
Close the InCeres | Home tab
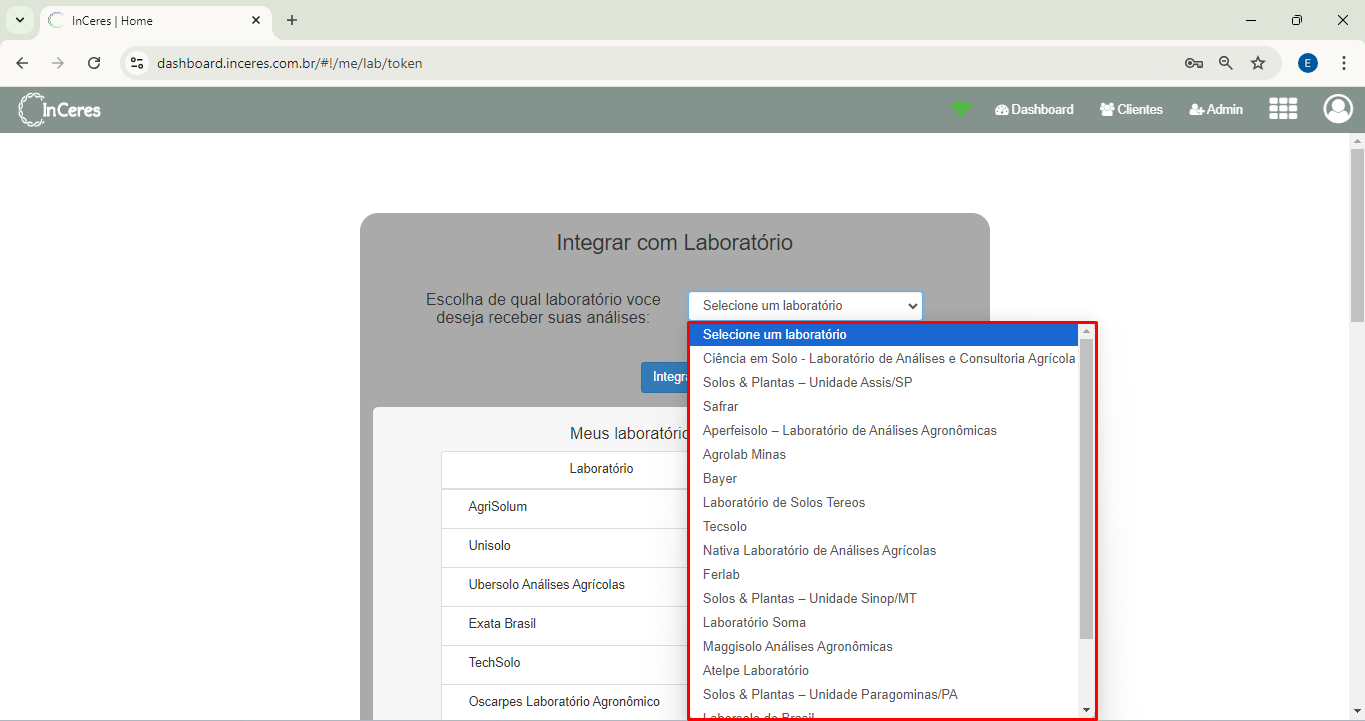pos(256,20)
